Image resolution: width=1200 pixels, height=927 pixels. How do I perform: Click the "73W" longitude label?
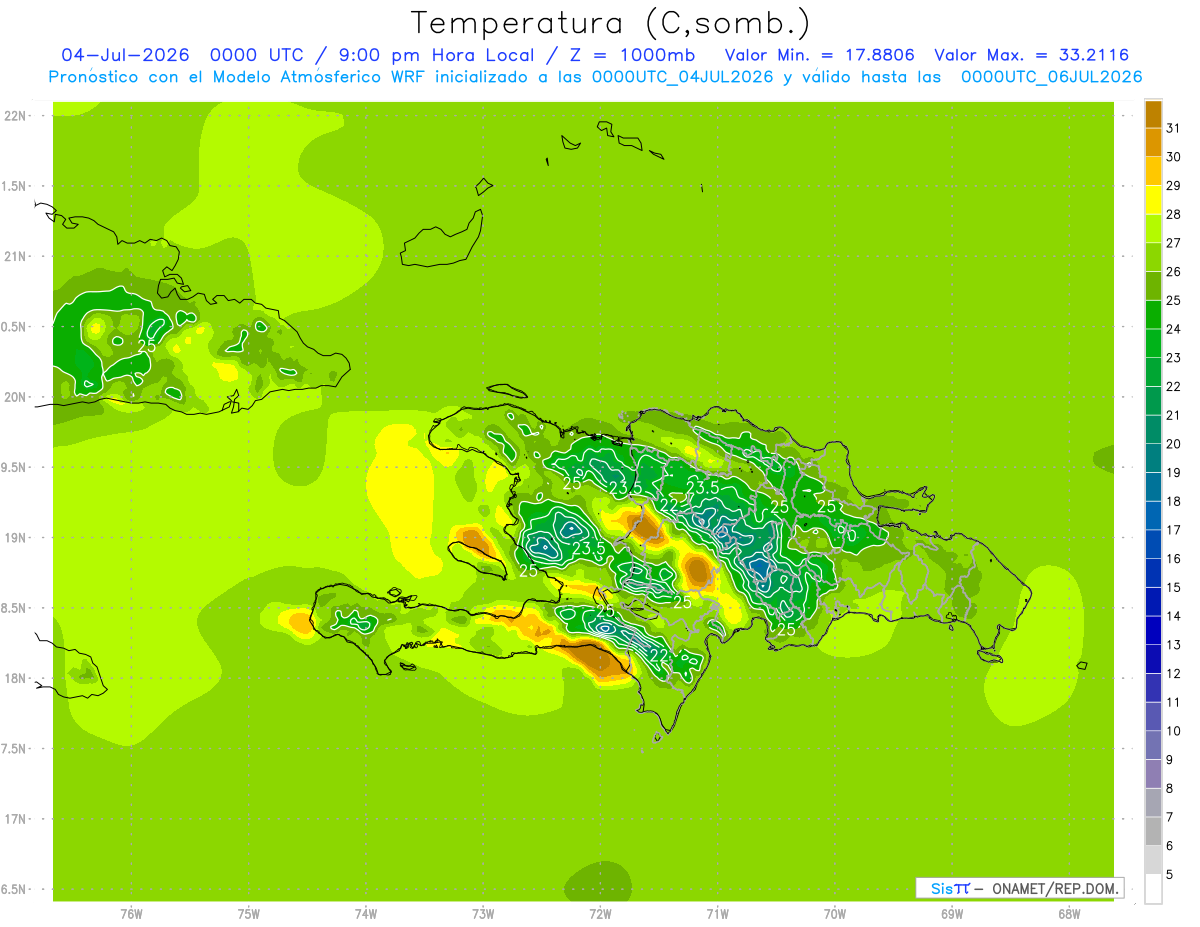(483, 914)
